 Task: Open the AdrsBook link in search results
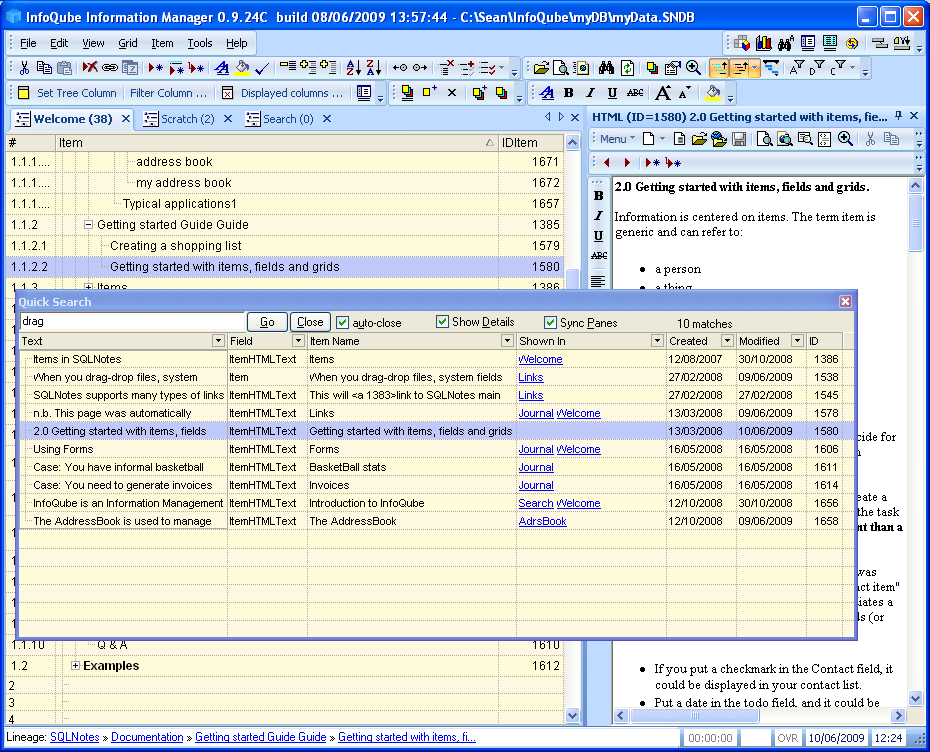(x=542, y=521)
